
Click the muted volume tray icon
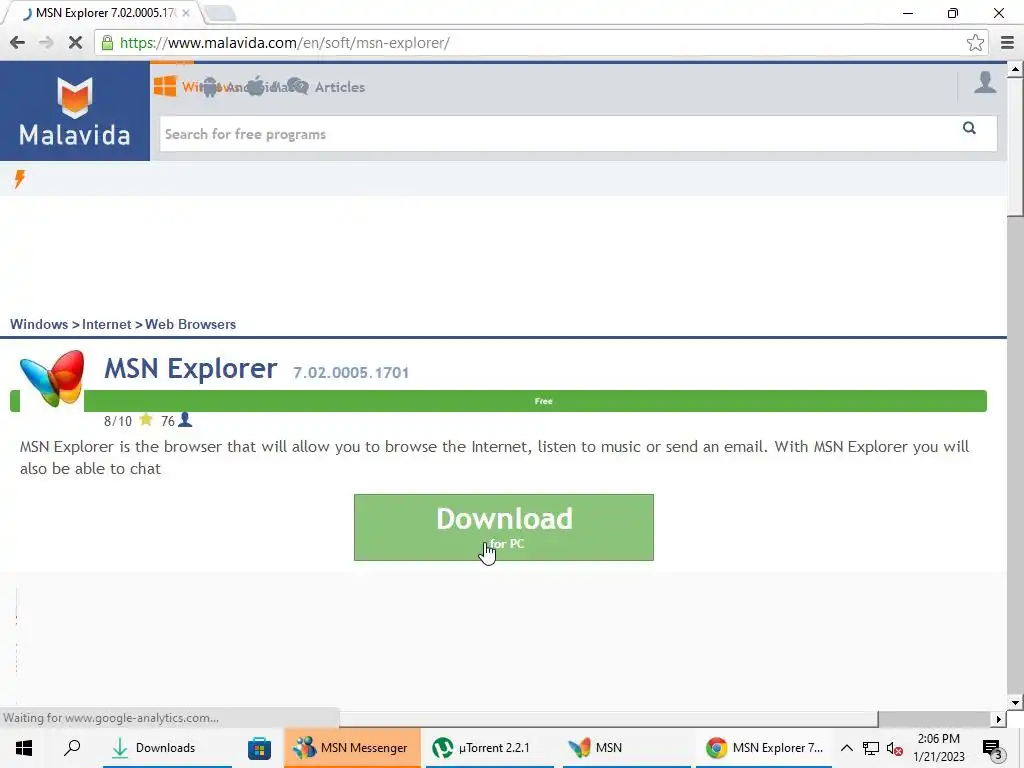click(894, 748)
